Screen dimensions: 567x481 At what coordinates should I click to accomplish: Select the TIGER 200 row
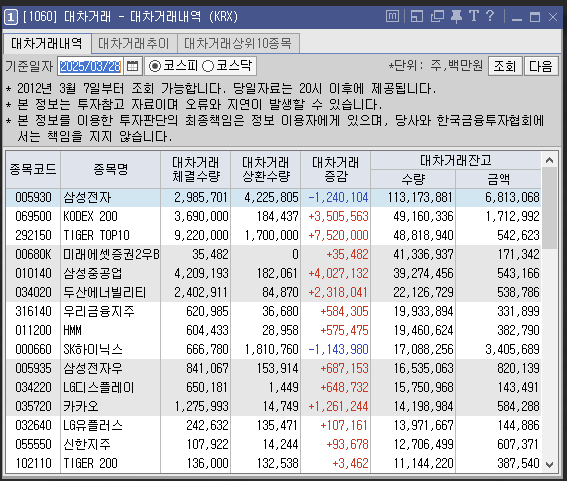[273, 463]
